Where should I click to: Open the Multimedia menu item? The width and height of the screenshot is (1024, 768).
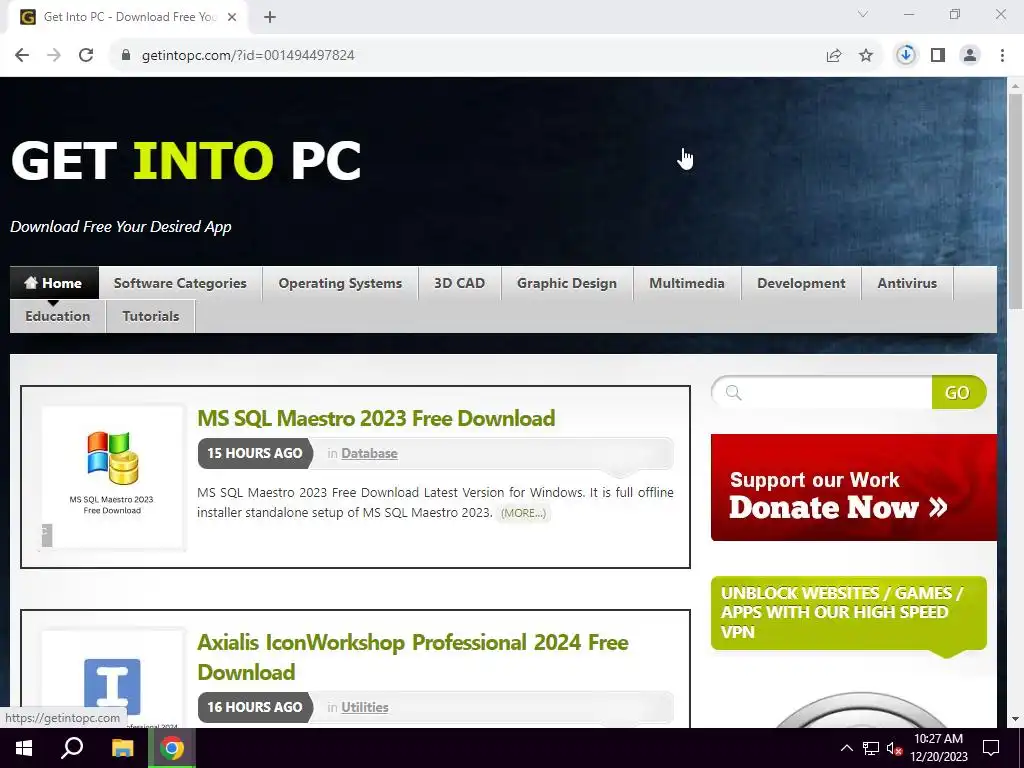pos(687,283)
